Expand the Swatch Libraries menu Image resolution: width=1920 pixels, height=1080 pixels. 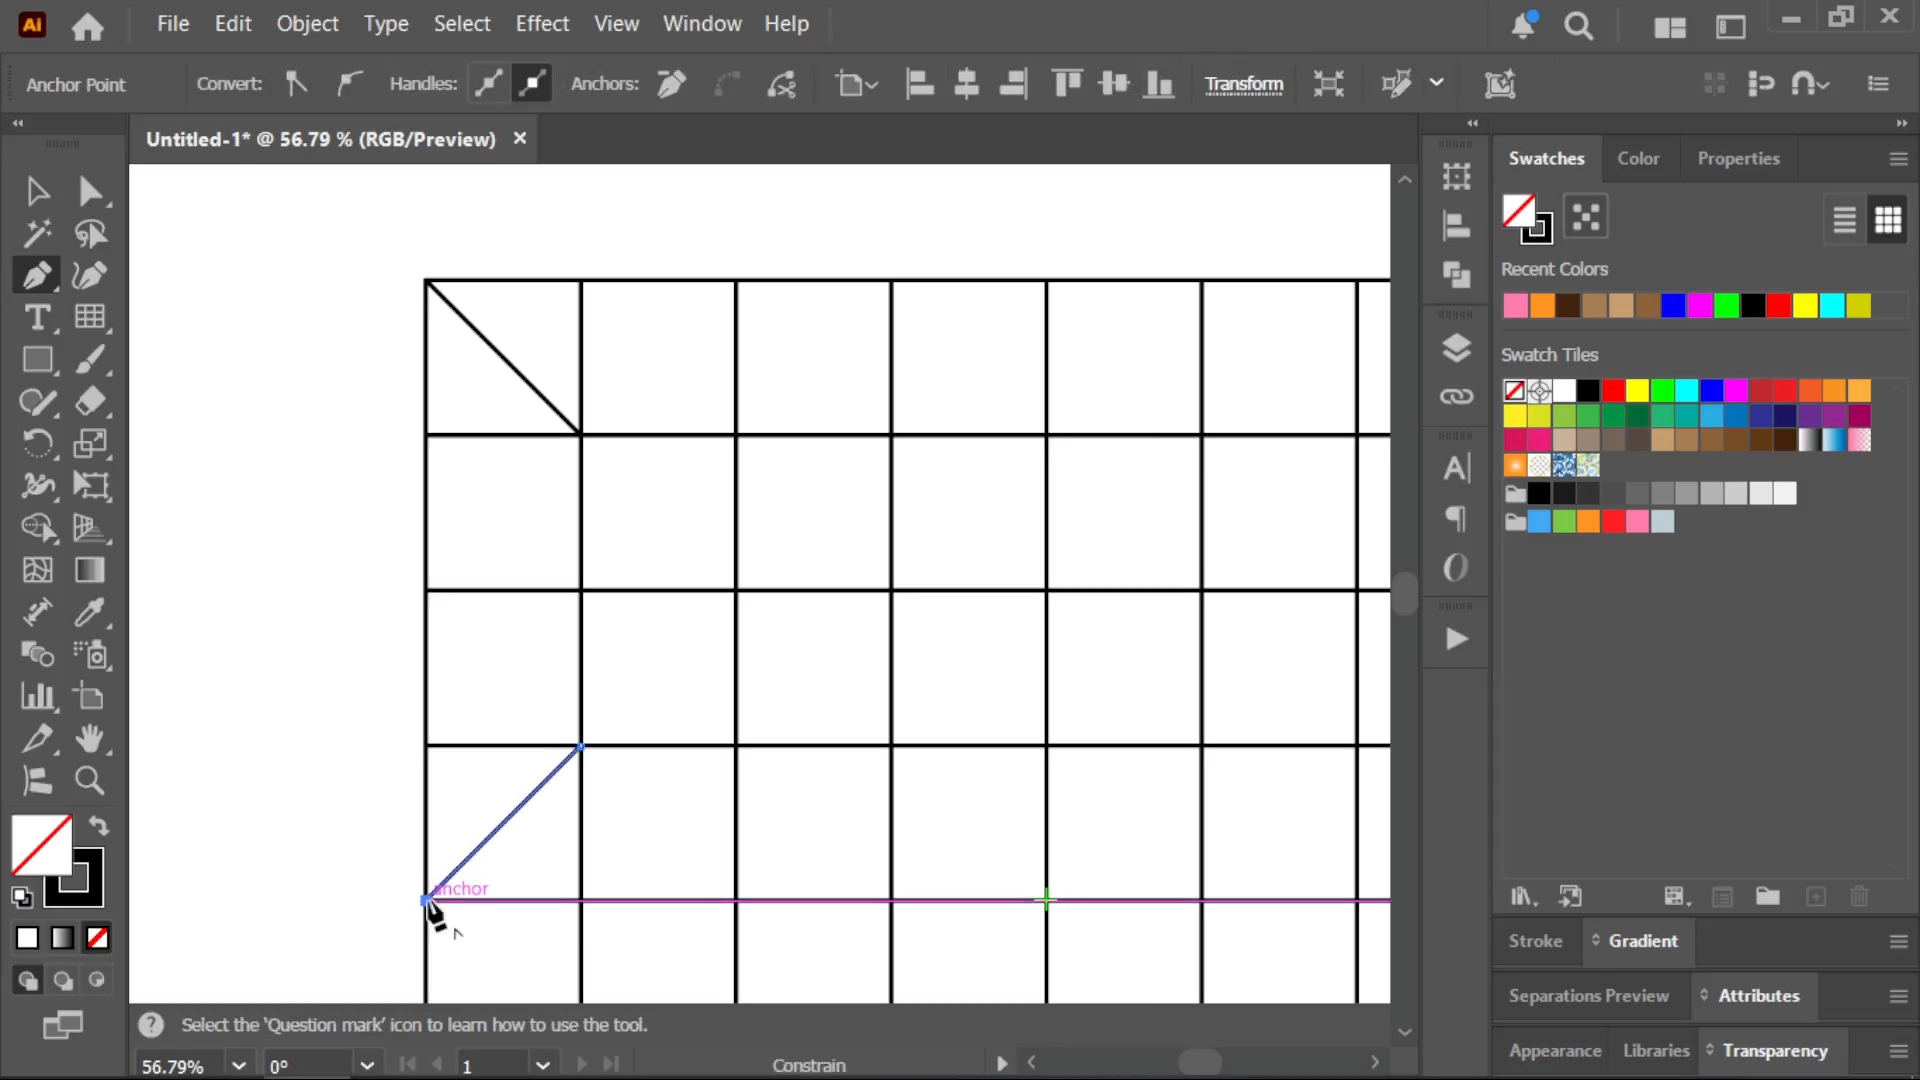(x=1523, y=897)
